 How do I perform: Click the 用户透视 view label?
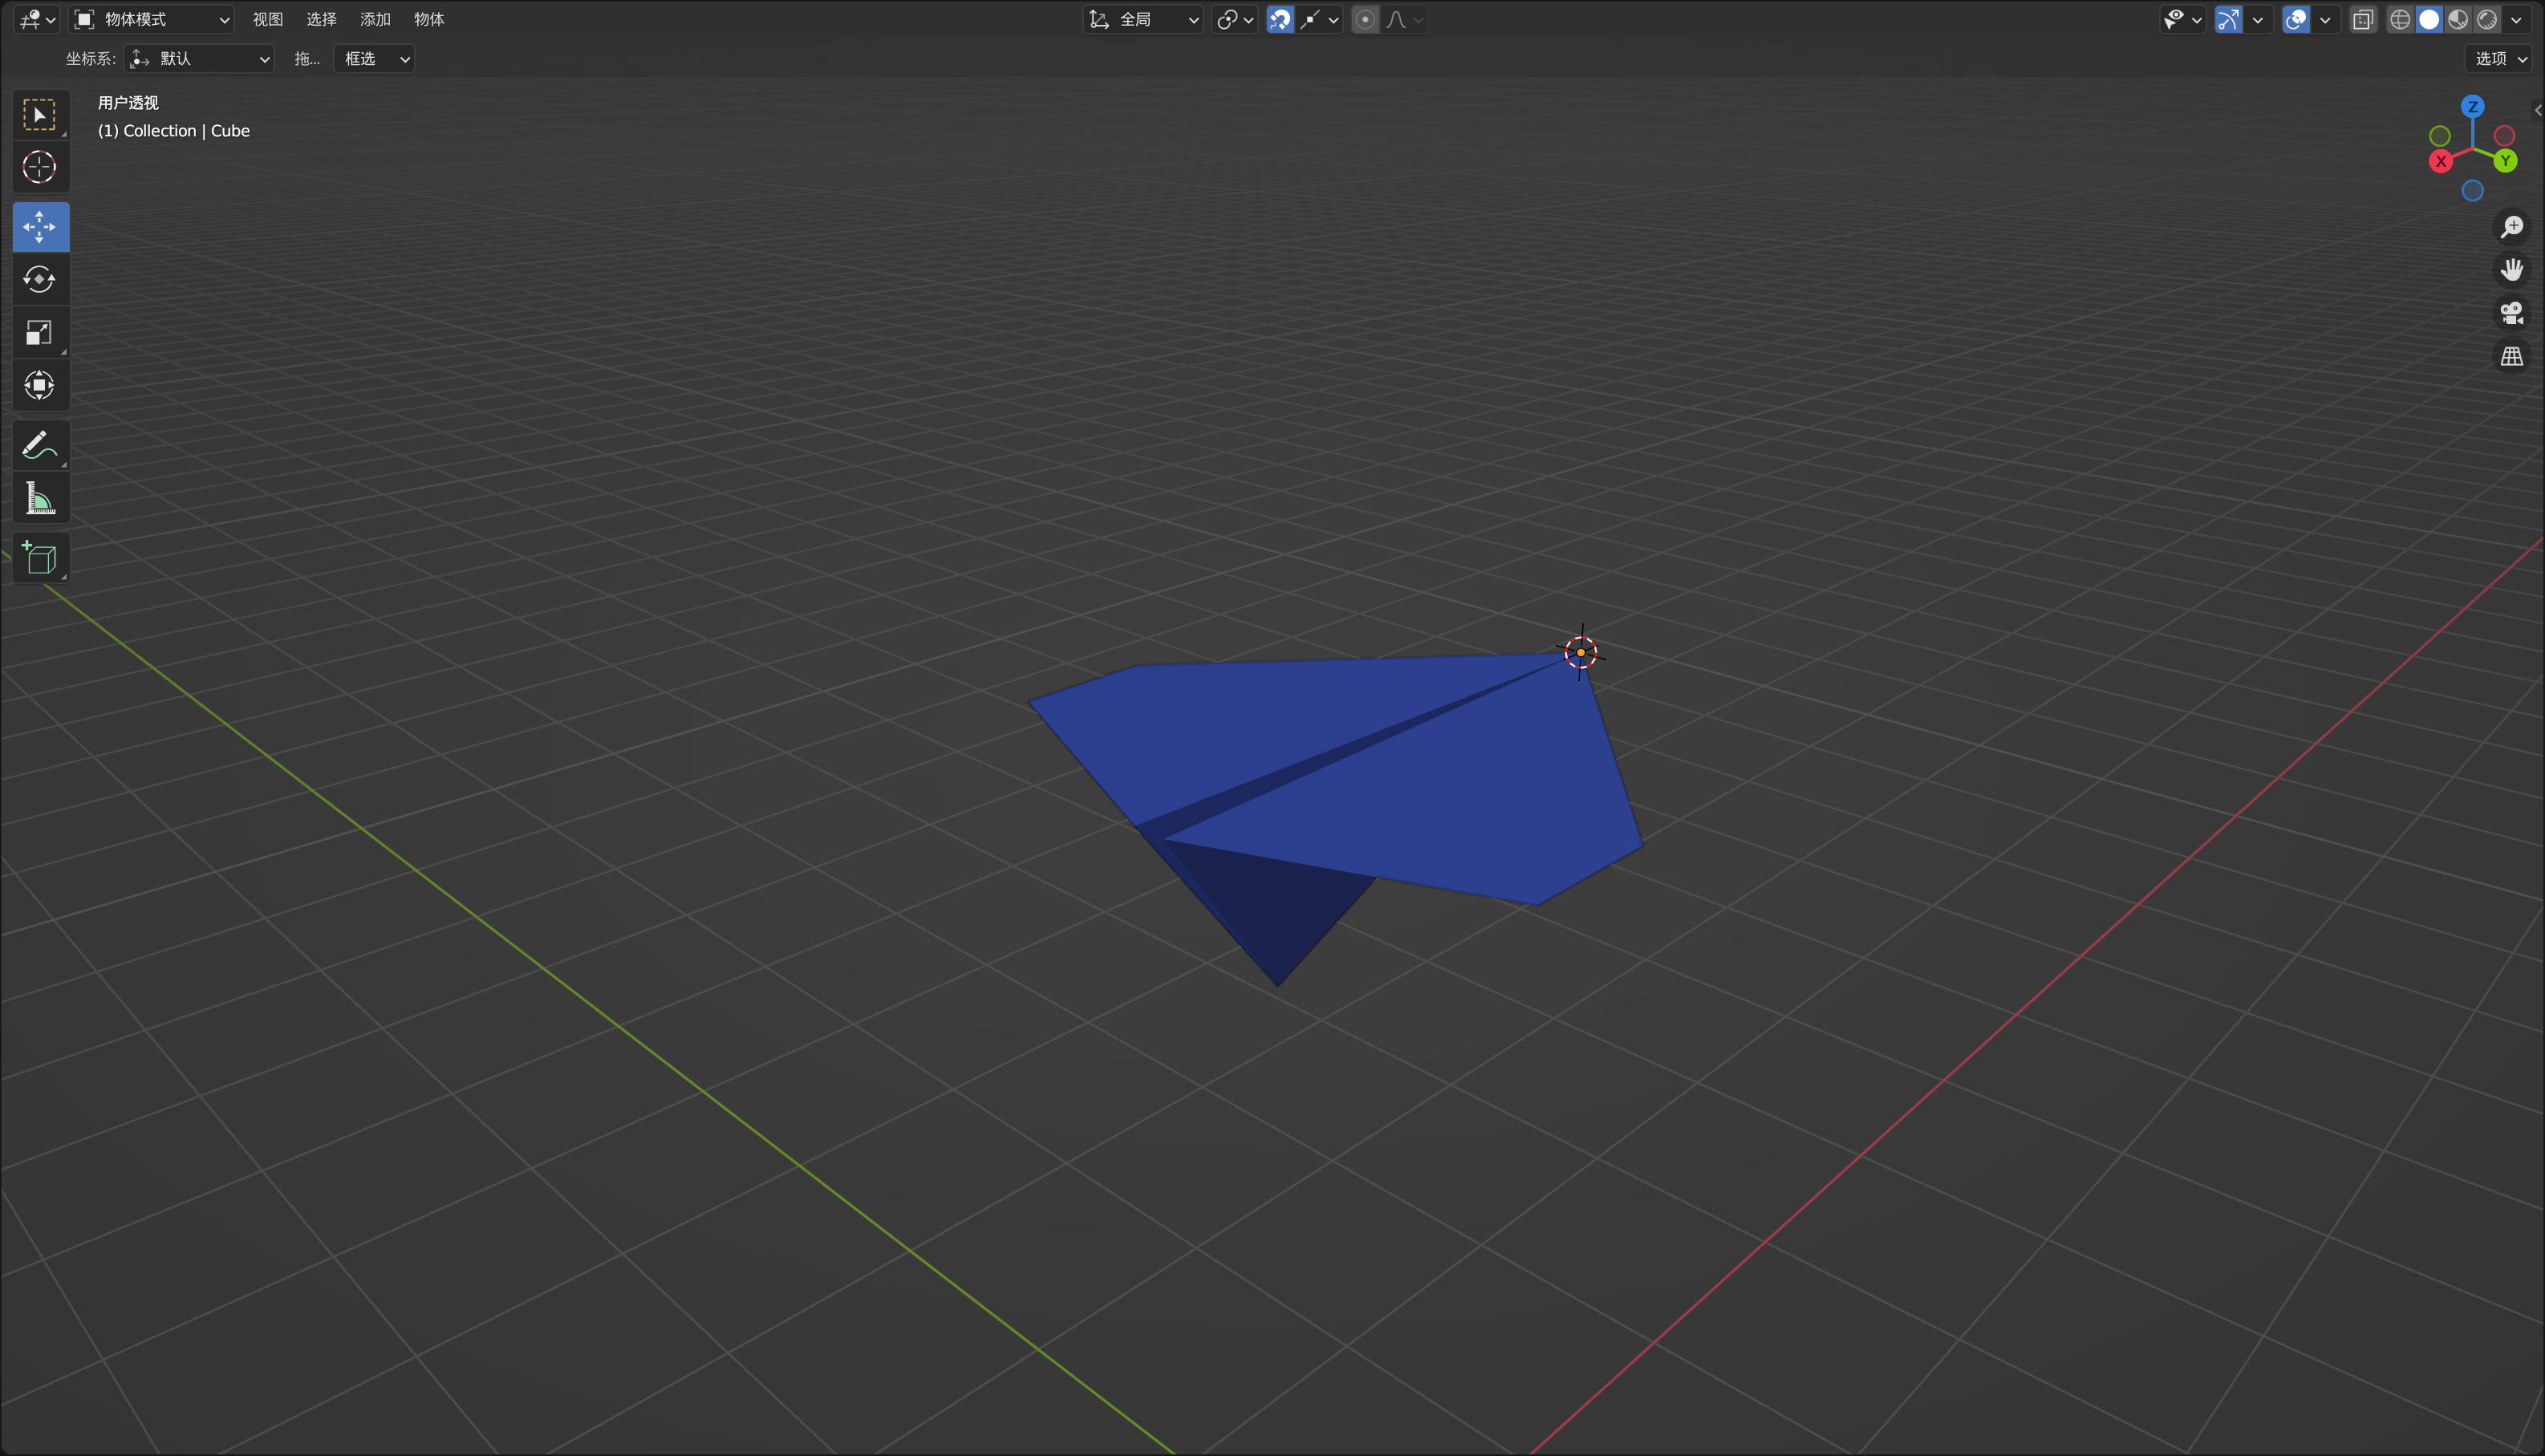click(x=128, y=103)
